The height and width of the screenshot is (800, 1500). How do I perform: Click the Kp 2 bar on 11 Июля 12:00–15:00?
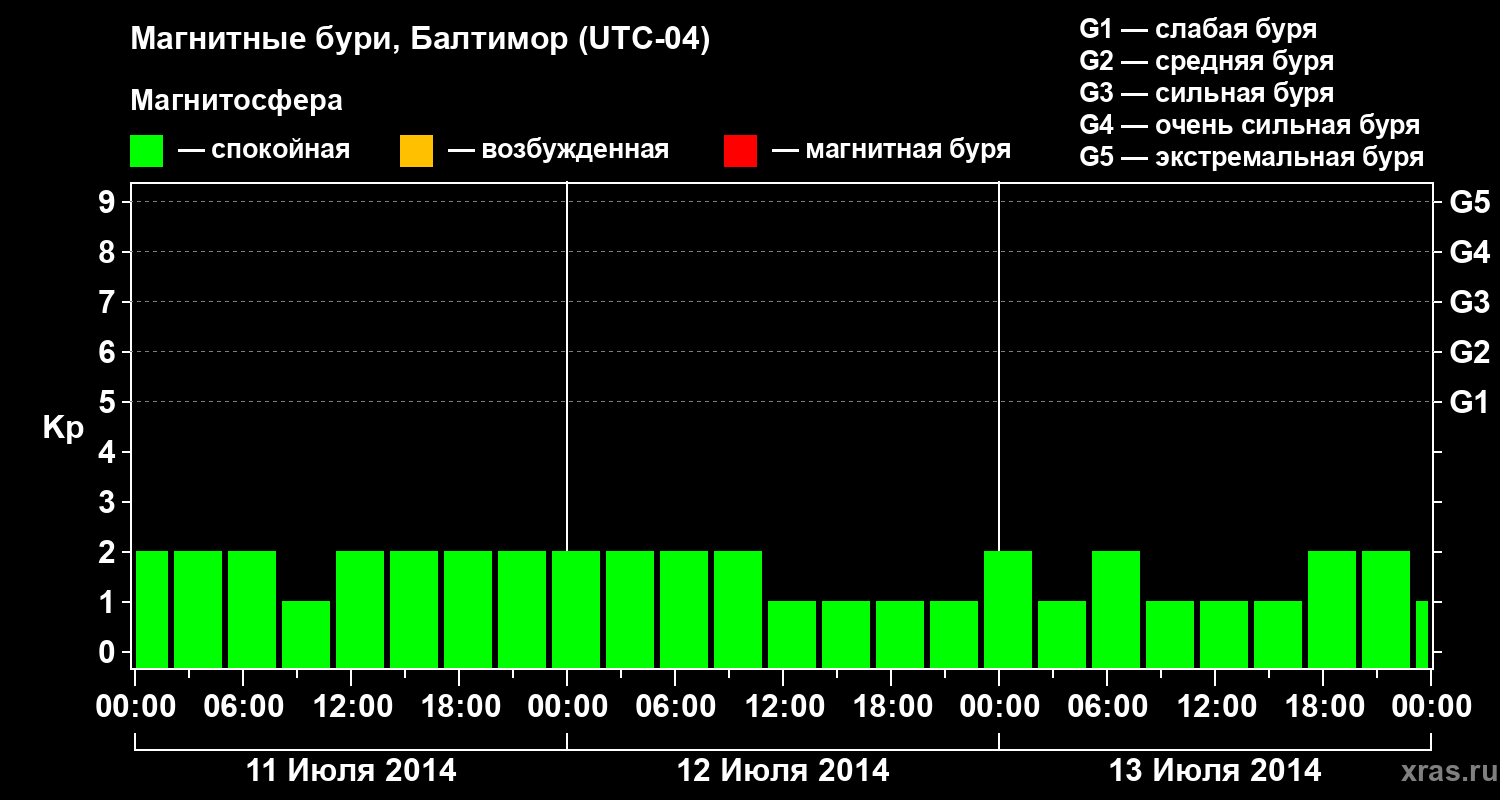click(360, 609)
